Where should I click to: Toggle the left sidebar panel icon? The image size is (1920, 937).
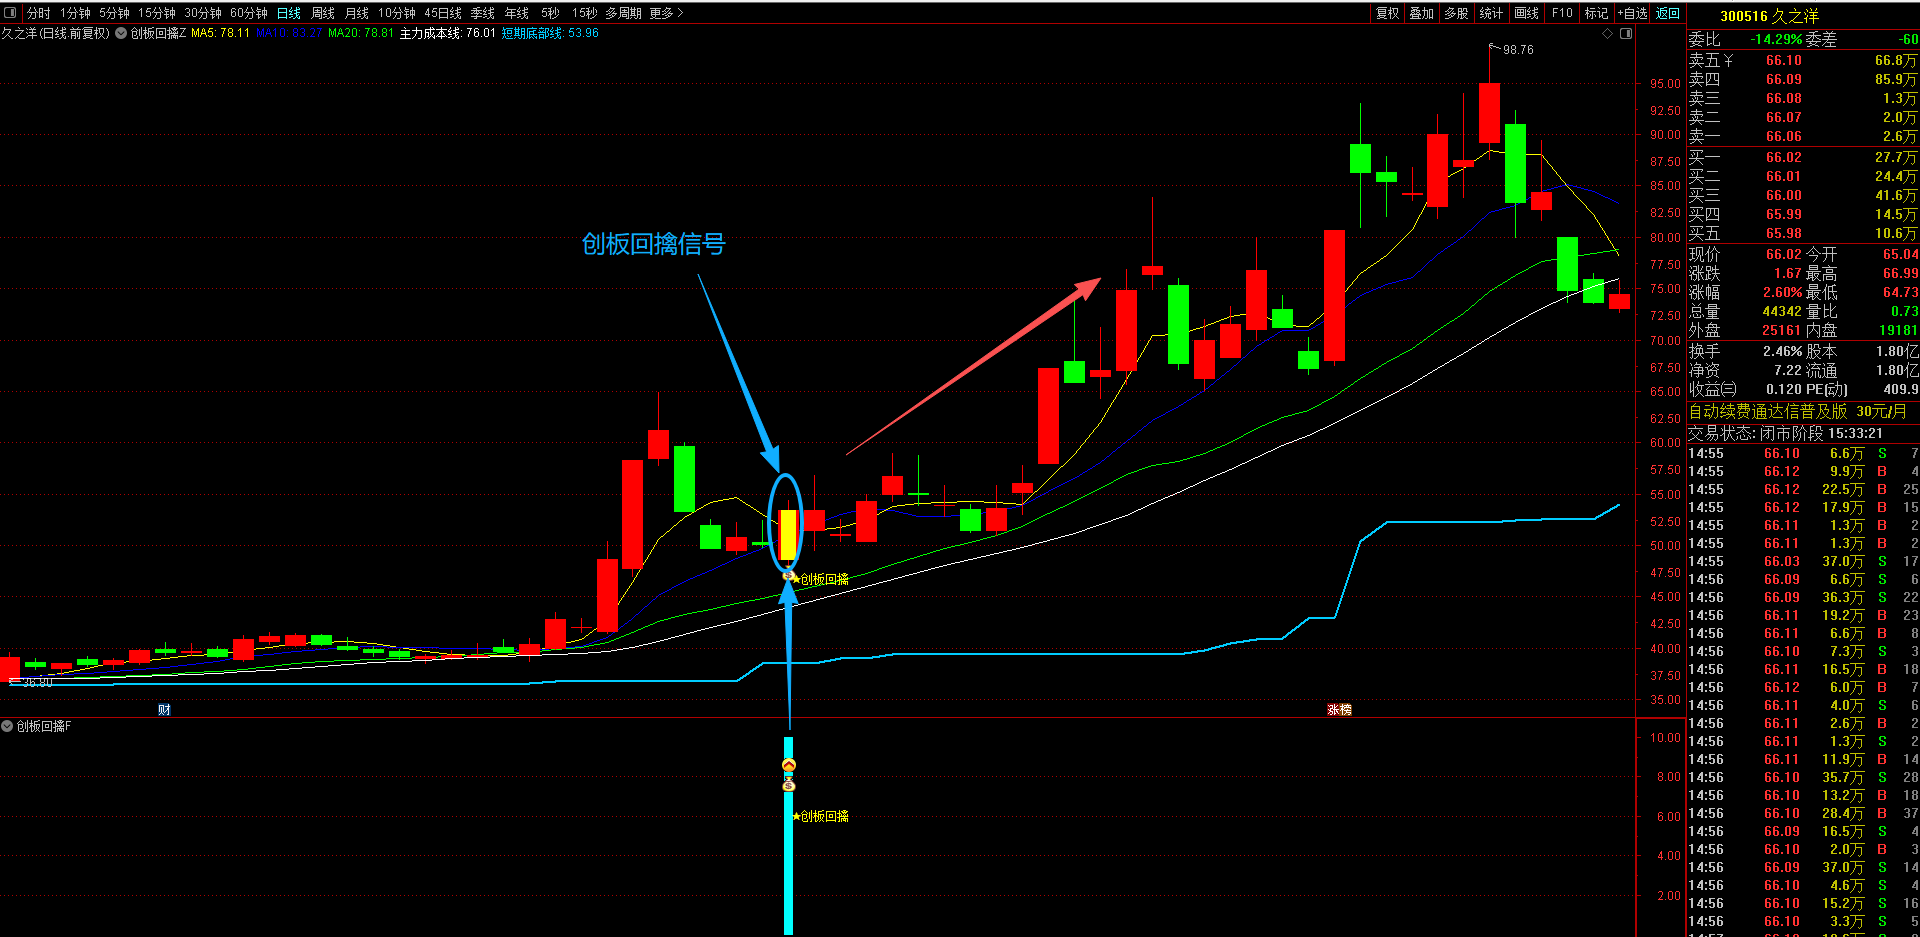(x=10, y=13)
